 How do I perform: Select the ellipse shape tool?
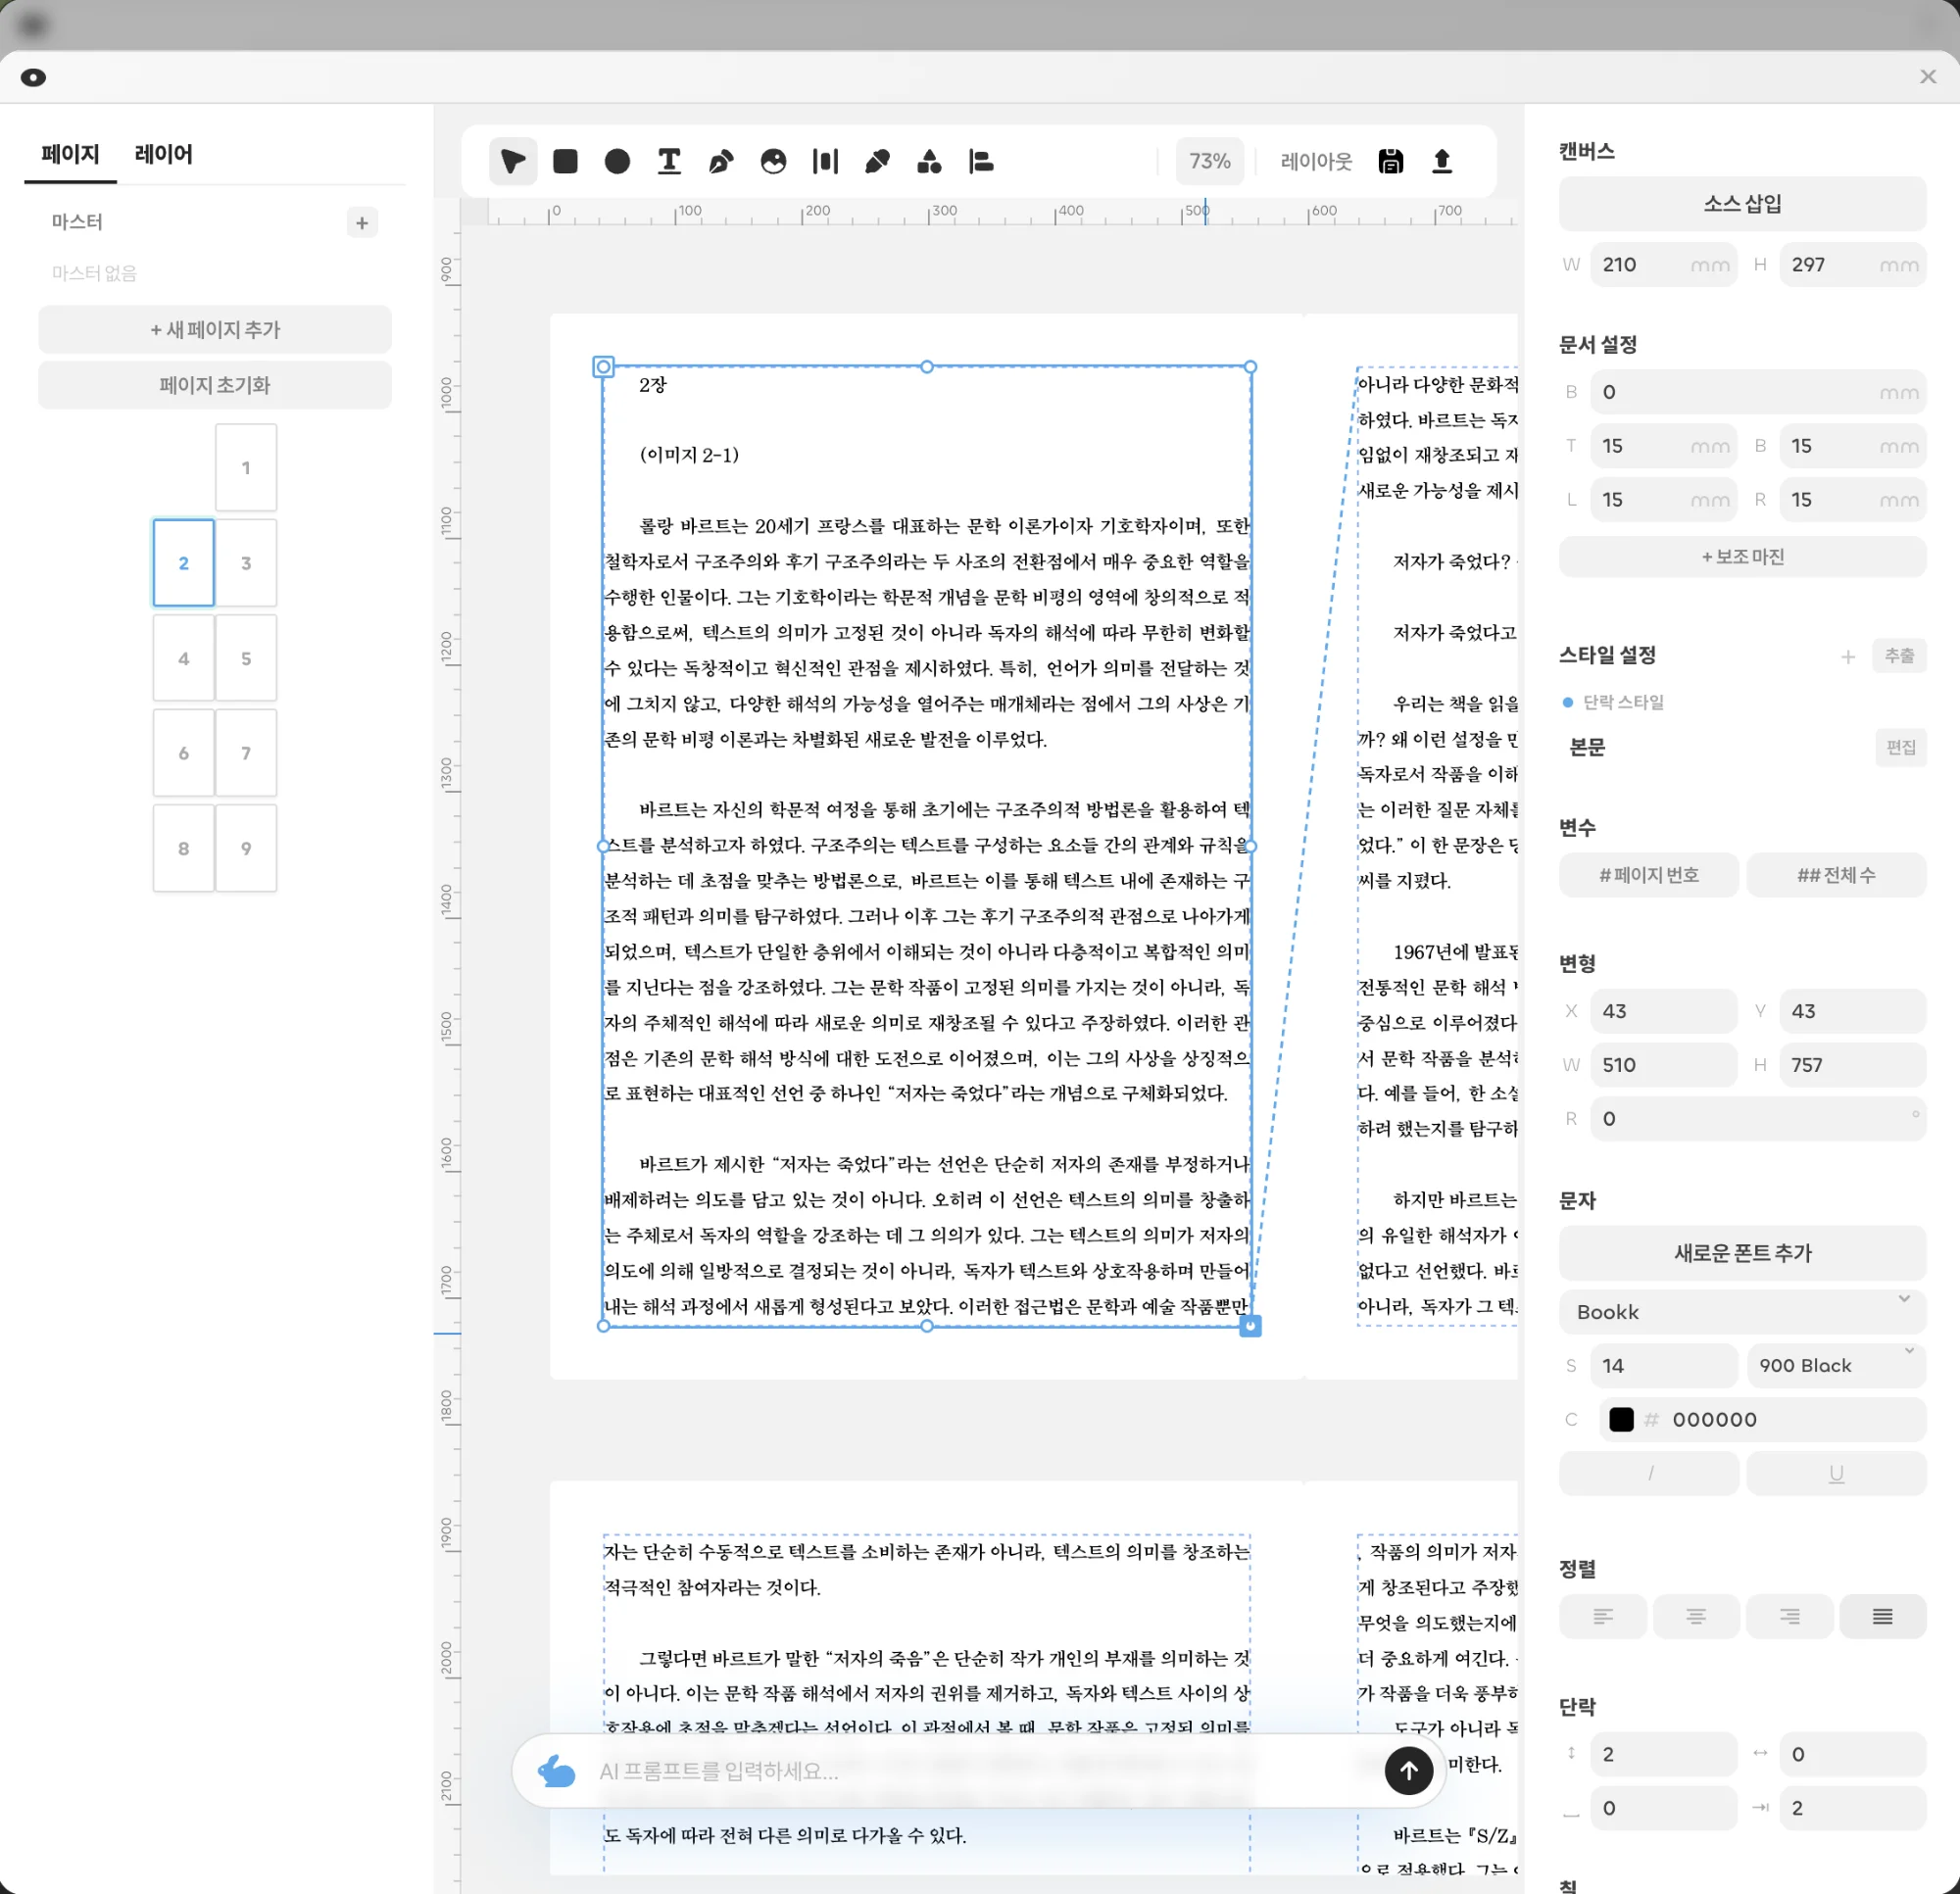[617, 161]
